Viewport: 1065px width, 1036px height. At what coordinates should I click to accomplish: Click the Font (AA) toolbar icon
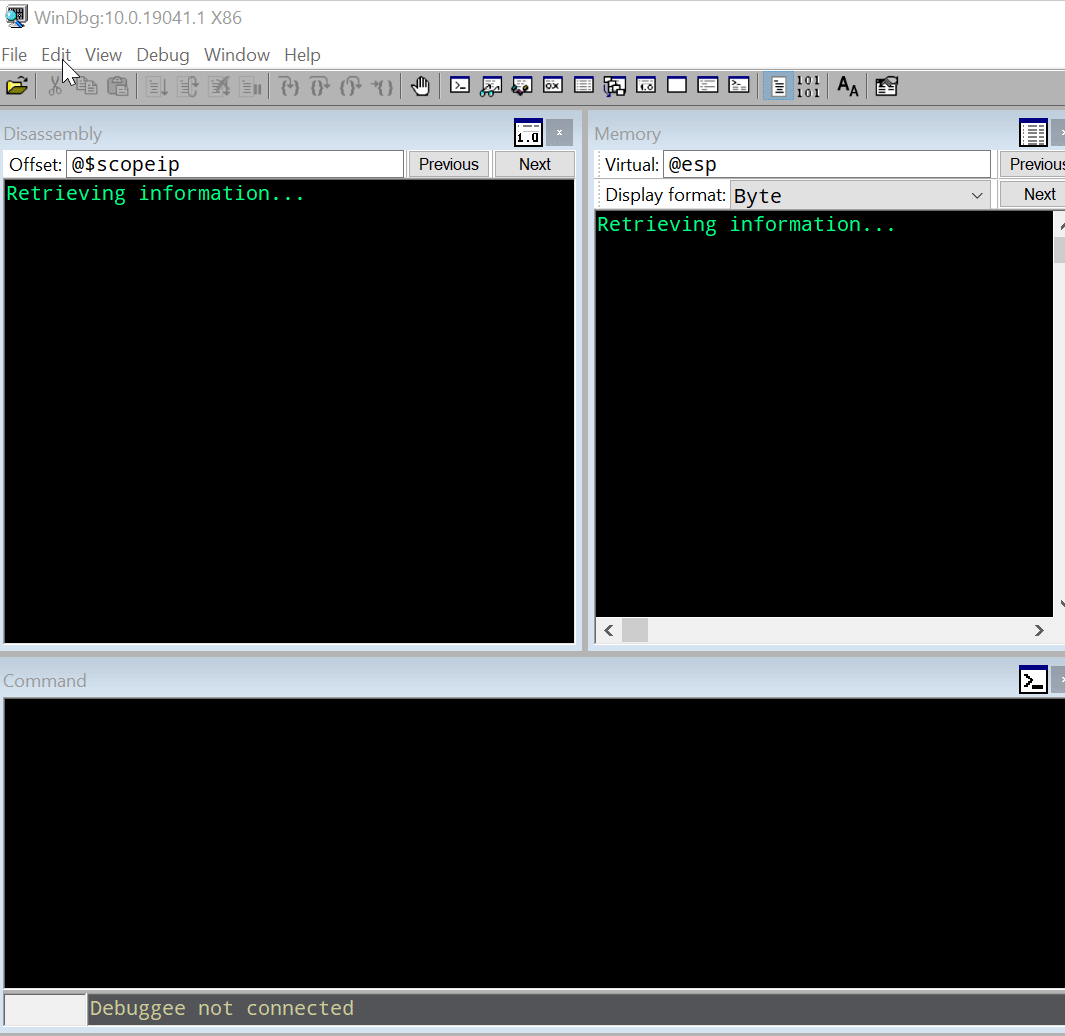[x=848, y=86]
